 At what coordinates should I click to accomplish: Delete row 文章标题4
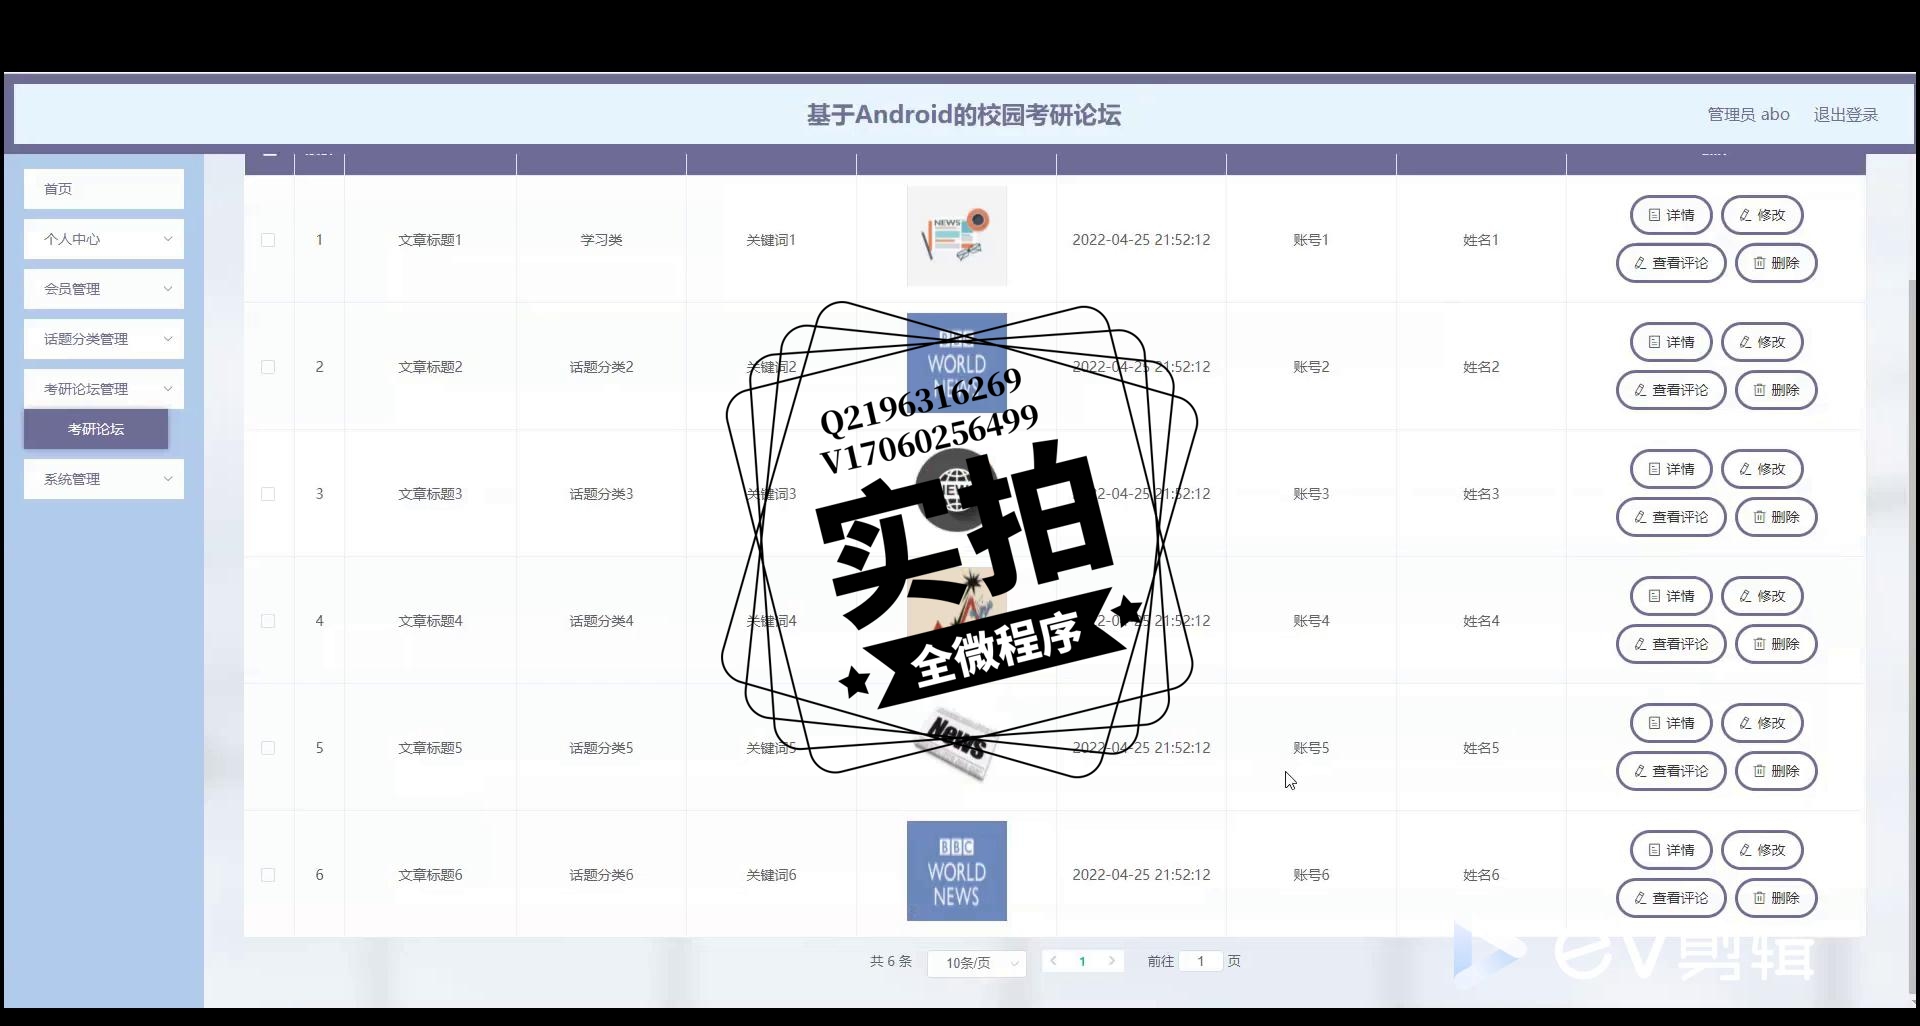[1776, 644]
